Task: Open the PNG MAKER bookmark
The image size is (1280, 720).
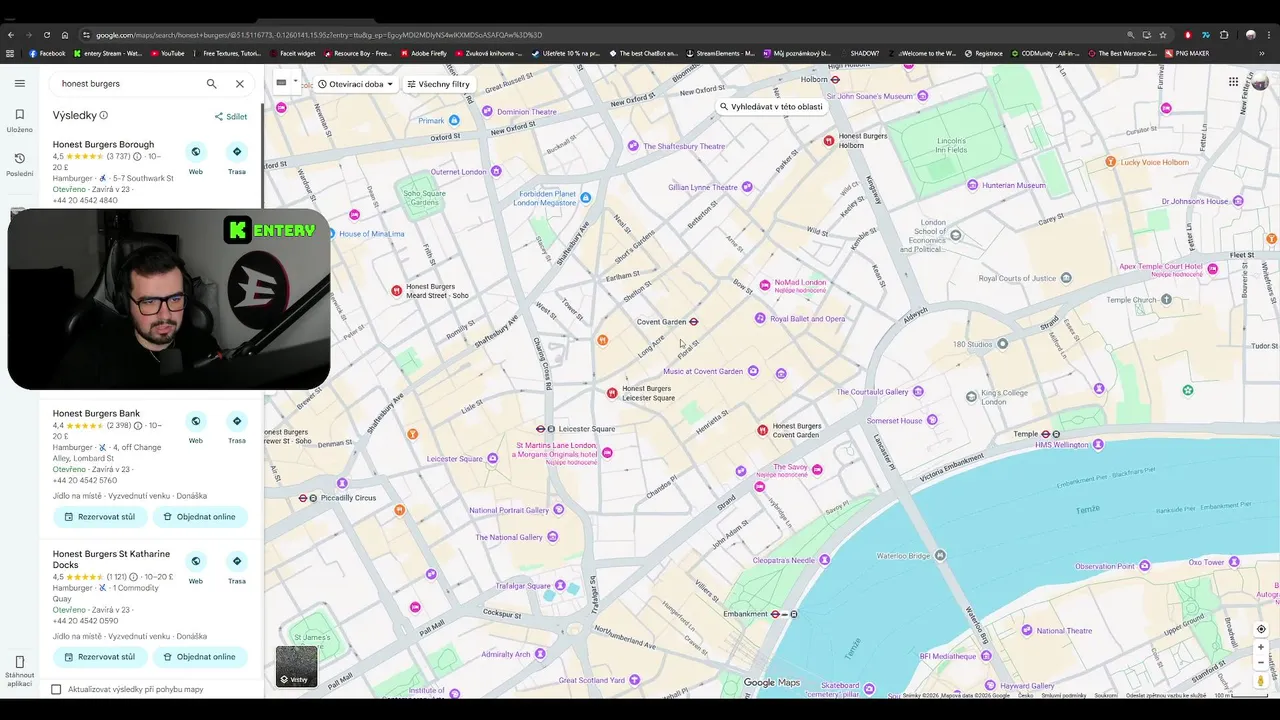Action: (1187, 54)
